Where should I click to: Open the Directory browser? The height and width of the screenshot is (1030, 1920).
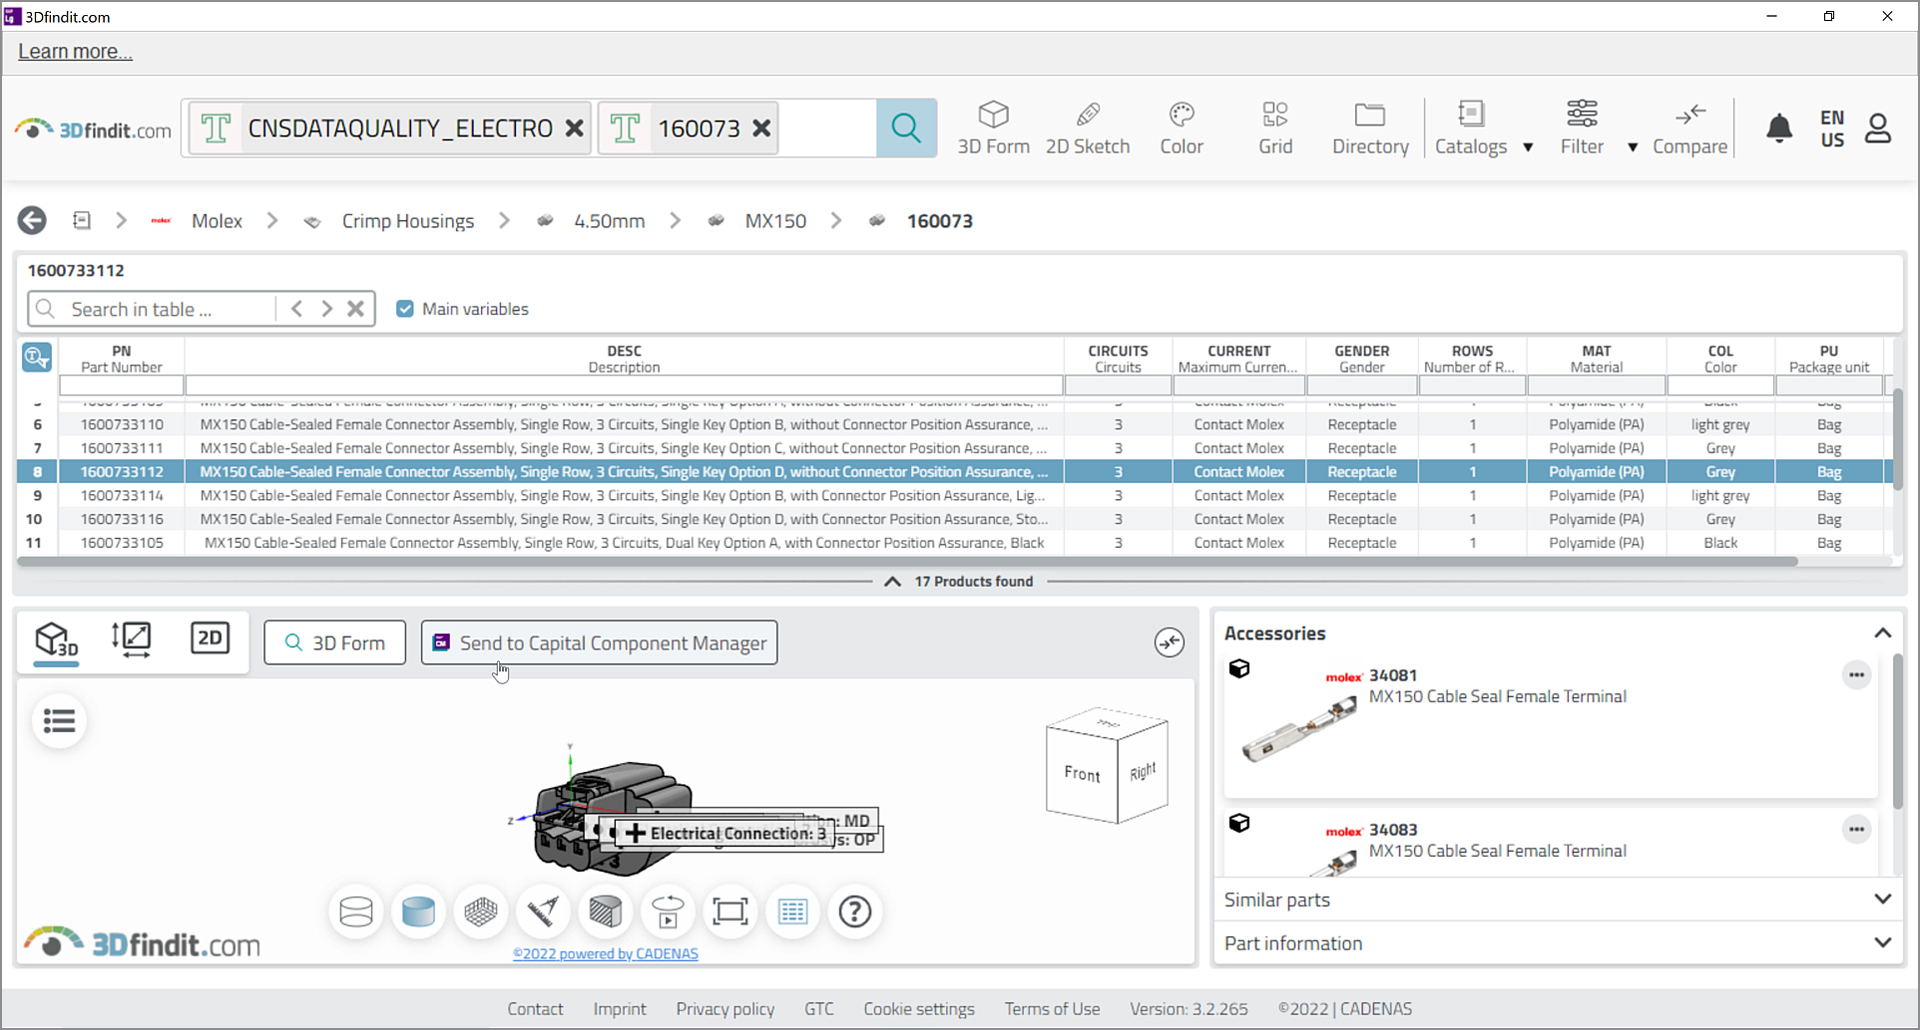tap(1370, 128)
